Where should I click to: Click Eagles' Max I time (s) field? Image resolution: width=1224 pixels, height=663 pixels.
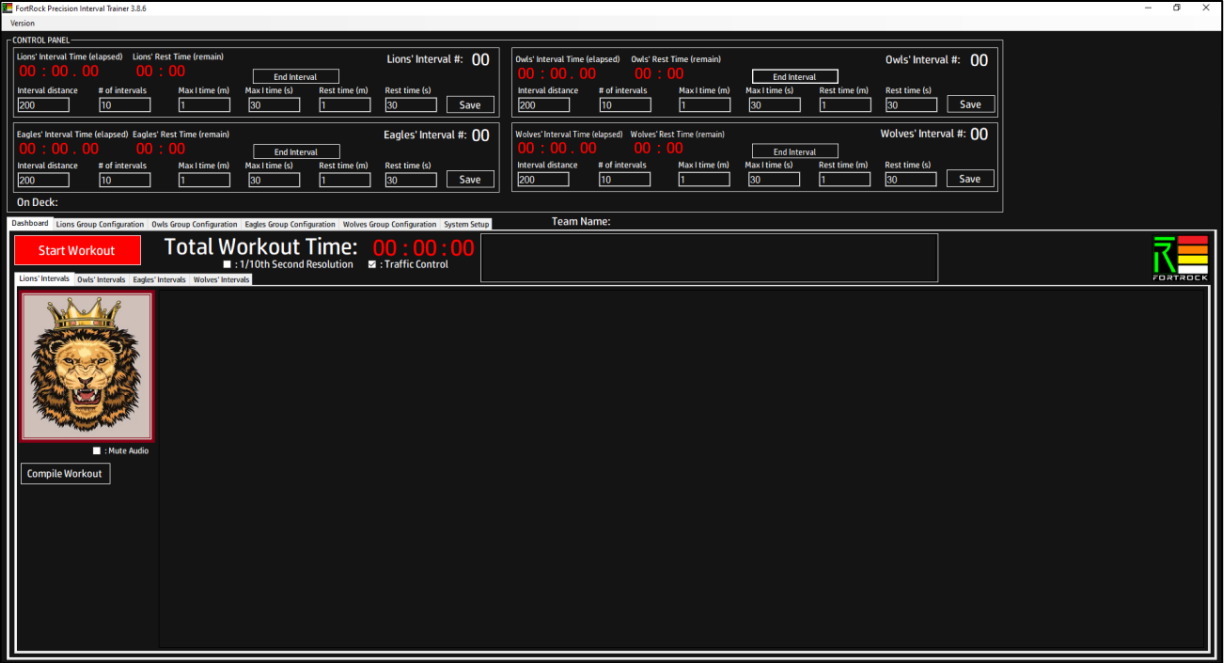(x=274, y=181)
